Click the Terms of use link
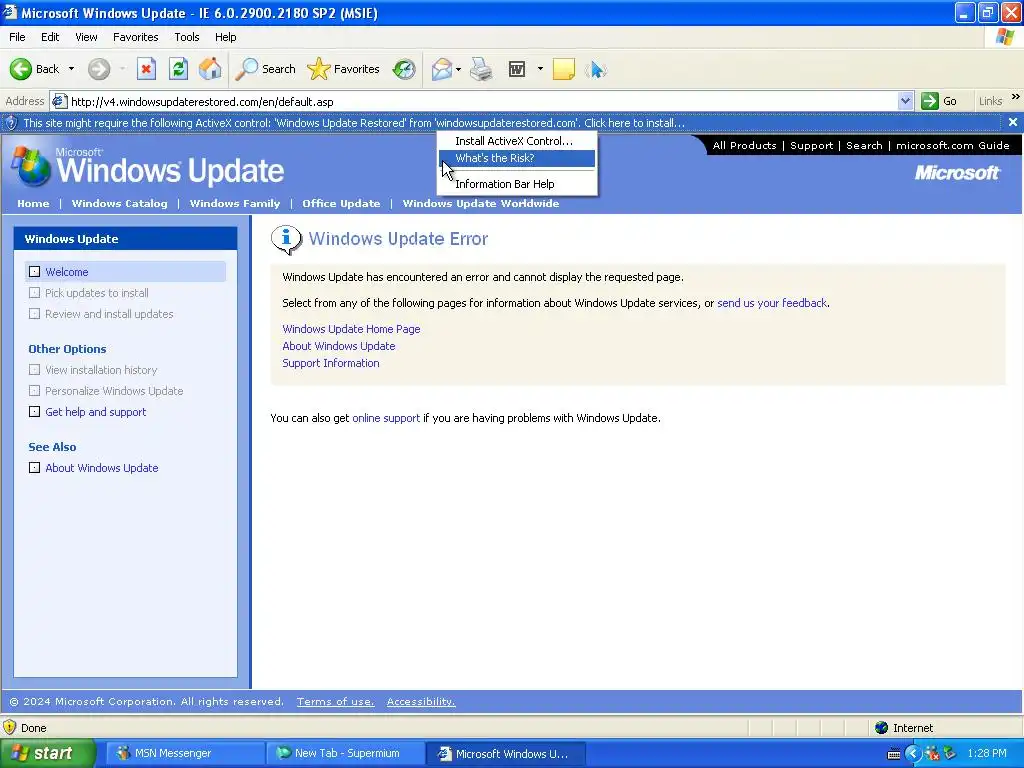Image resolution: width=1024 pixels, height=768 pixels. tap(335, 701)
